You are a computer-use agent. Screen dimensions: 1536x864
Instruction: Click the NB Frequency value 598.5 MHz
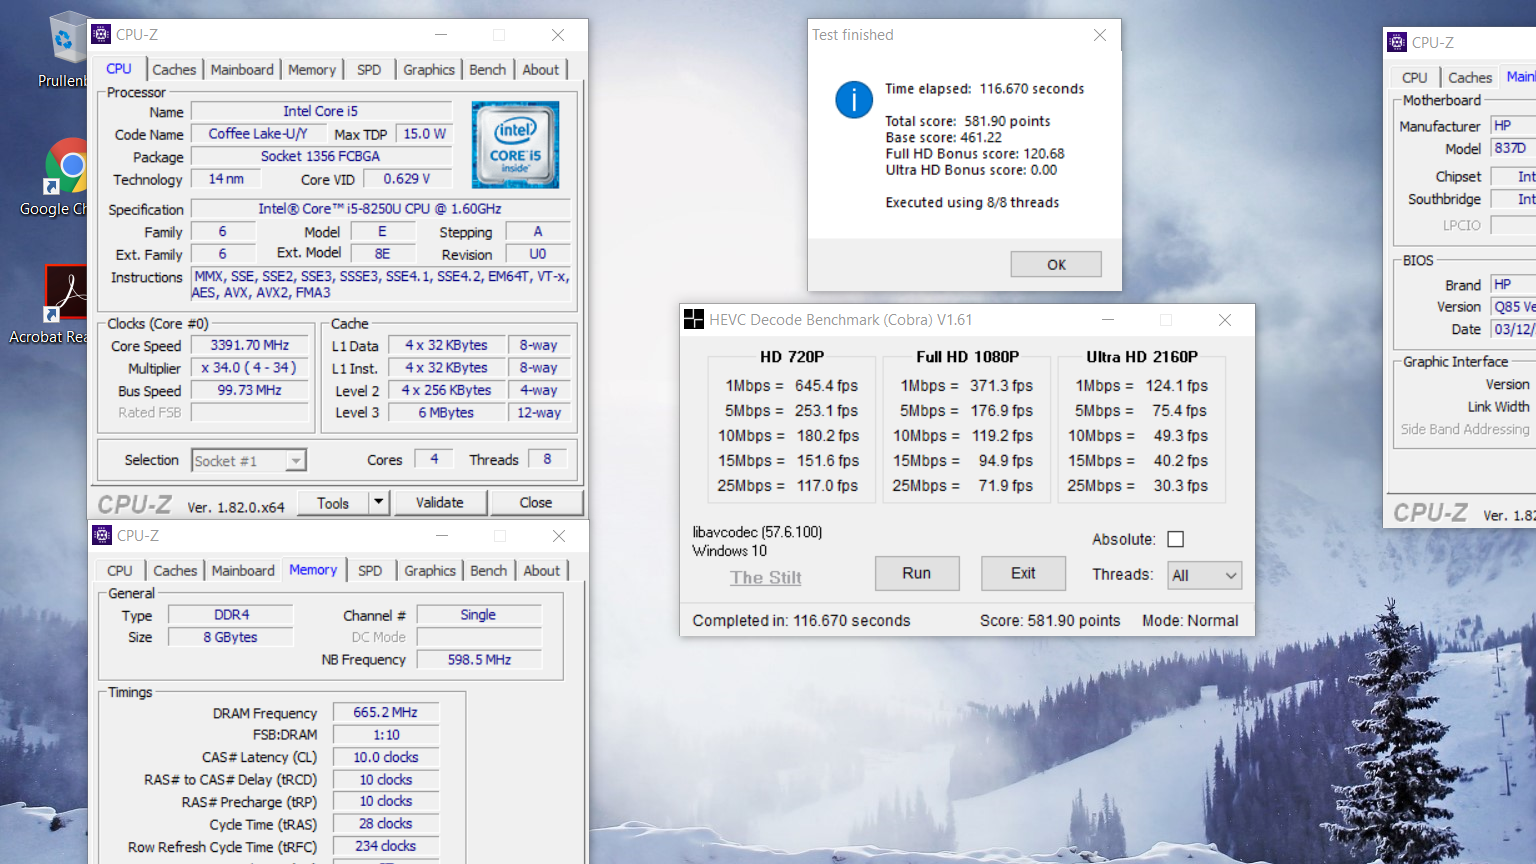479,659
